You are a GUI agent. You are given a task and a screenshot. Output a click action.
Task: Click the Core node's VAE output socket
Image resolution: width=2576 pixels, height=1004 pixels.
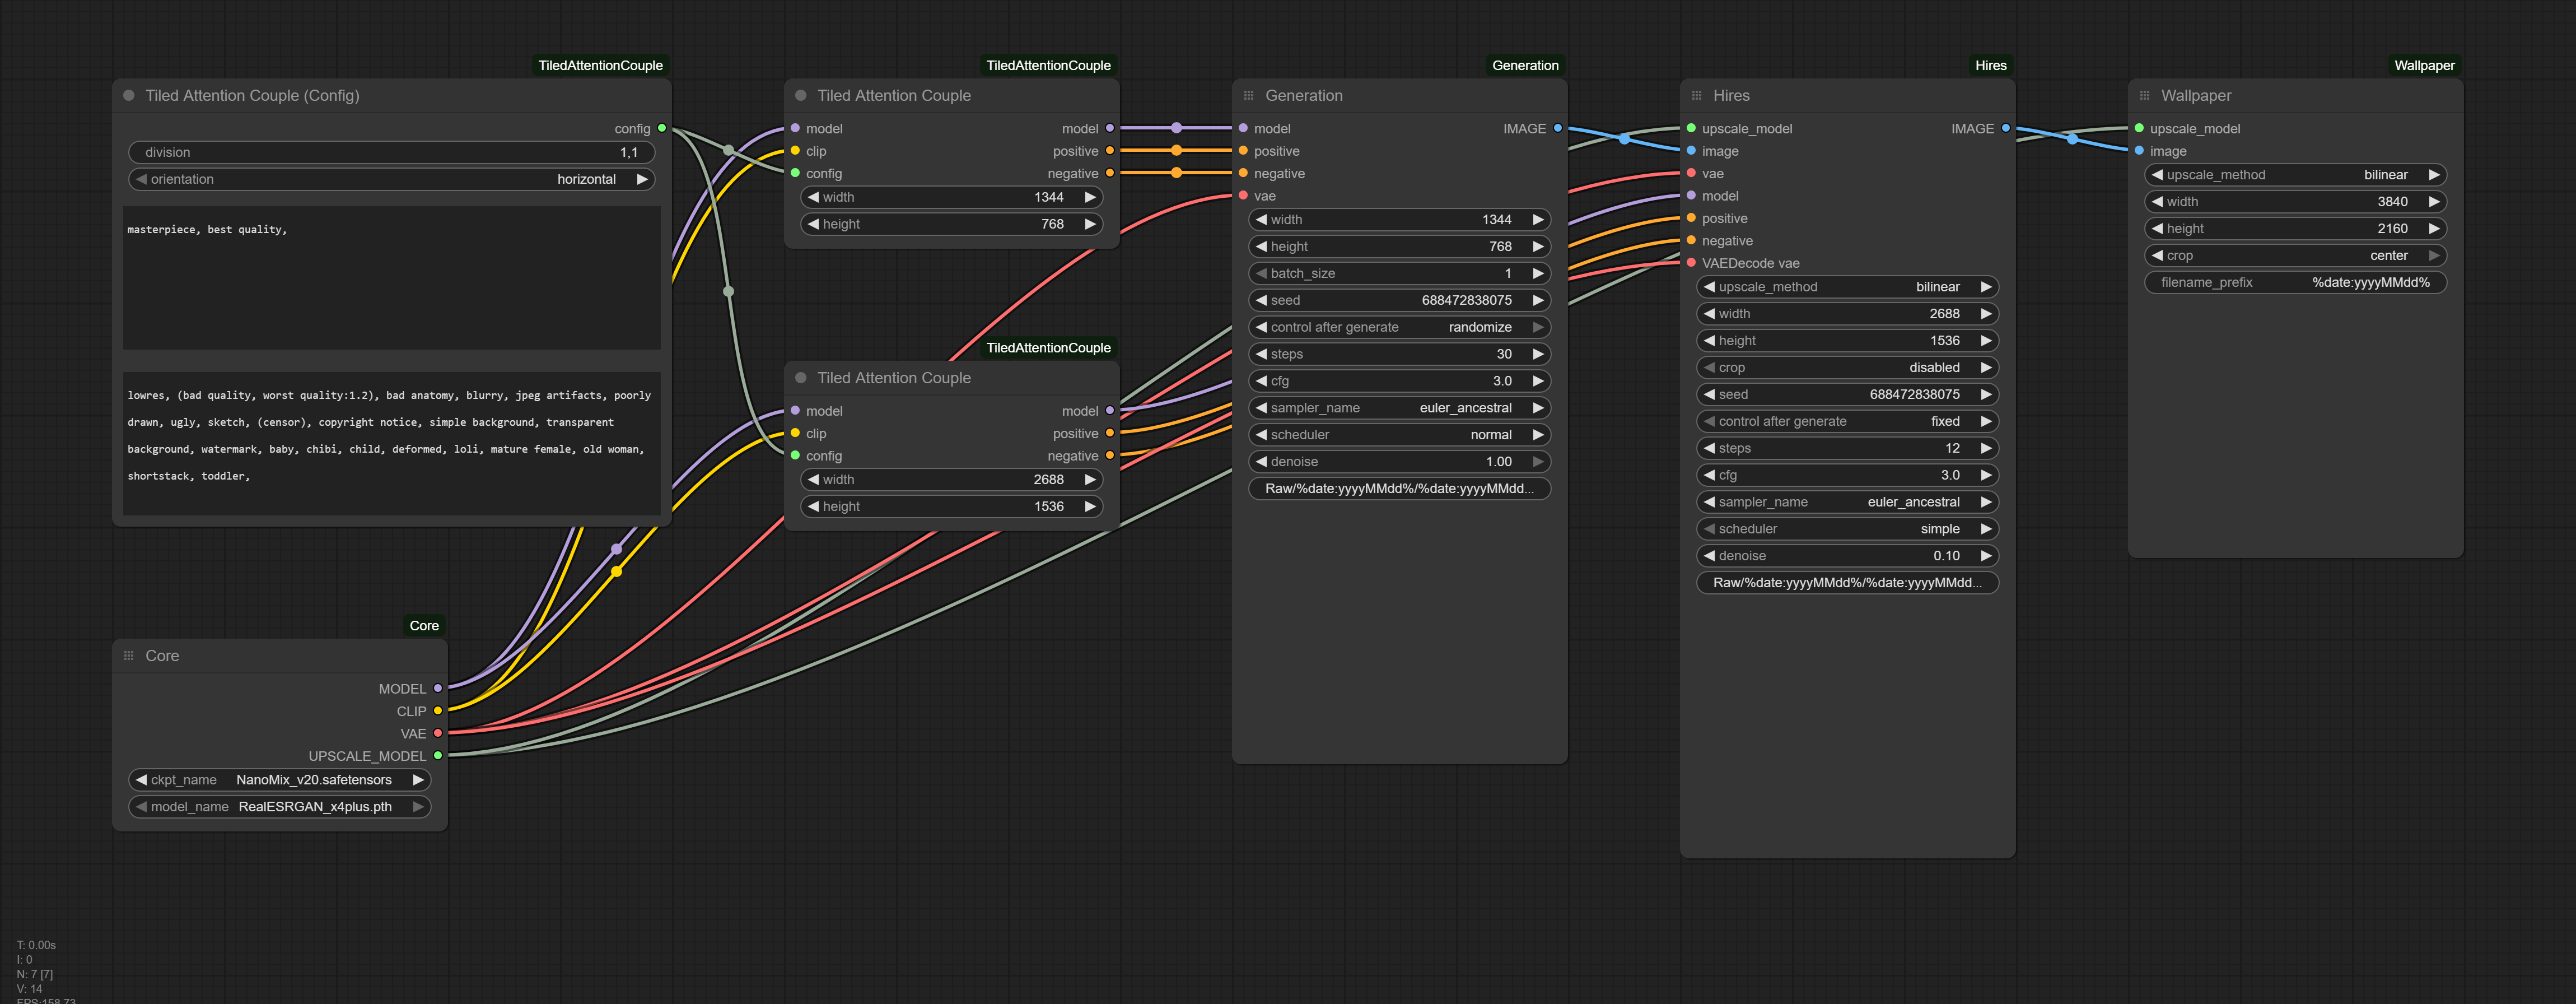(x=437, y=733)
